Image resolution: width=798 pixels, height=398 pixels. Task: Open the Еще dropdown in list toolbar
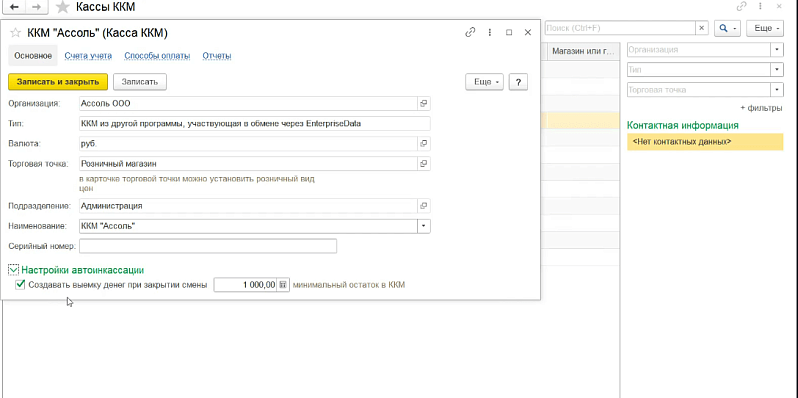tap(764, 28)
